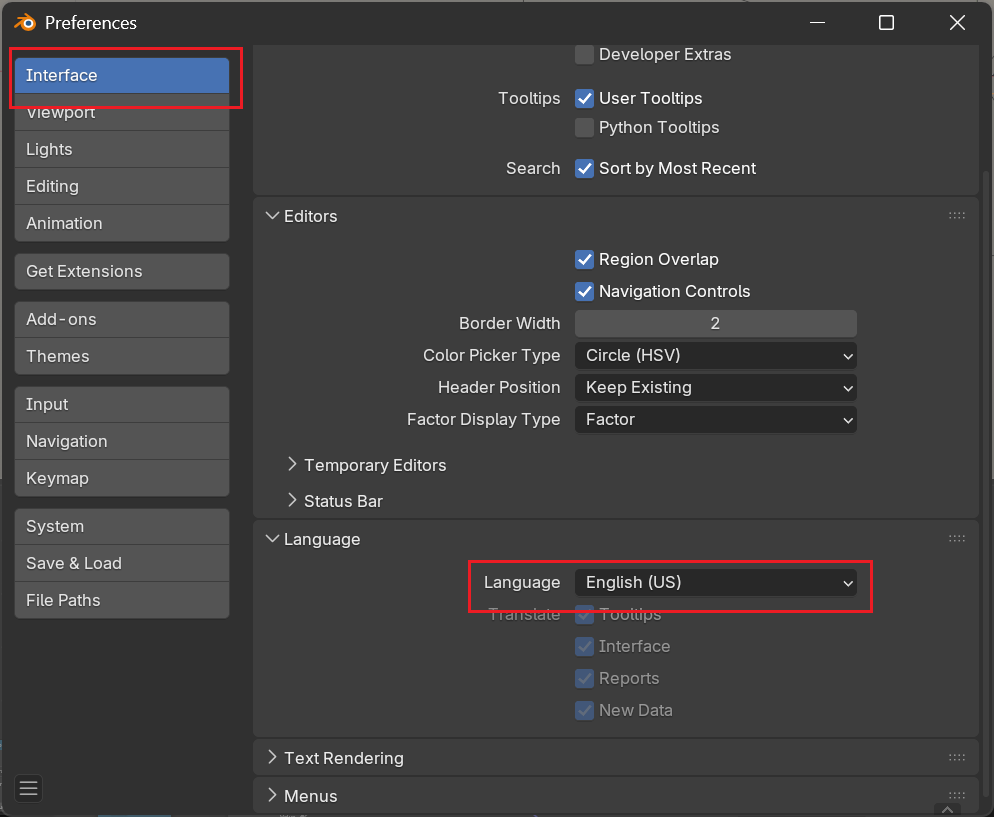Expand the Status Bar subpanel
This screenshot has height=817, width=994.
click(x=292, y=501)
